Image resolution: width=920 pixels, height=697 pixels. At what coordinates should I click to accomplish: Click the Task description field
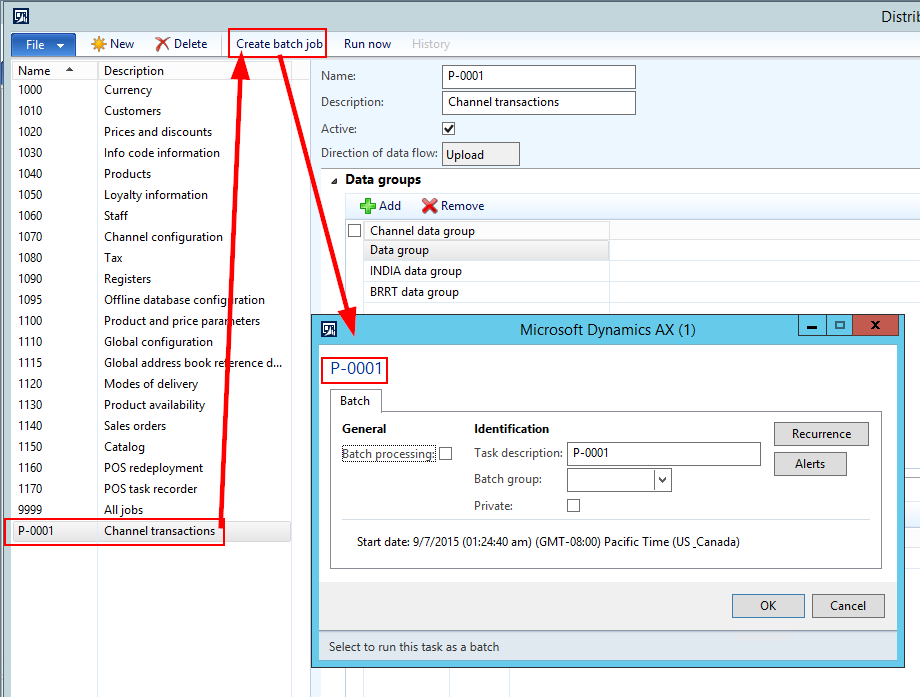pos(664,454)
